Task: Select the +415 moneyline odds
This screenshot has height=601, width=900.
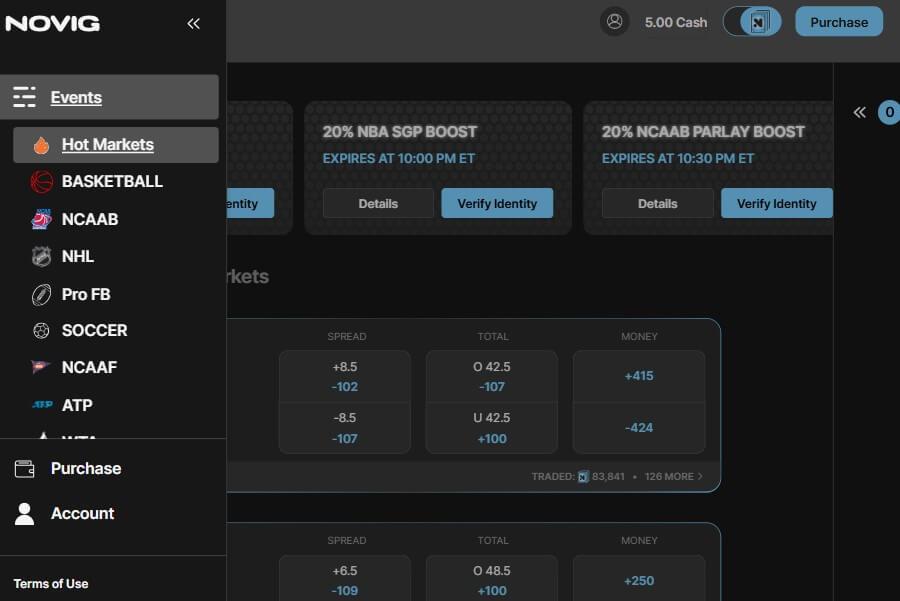Action: [x=639, y=375]
